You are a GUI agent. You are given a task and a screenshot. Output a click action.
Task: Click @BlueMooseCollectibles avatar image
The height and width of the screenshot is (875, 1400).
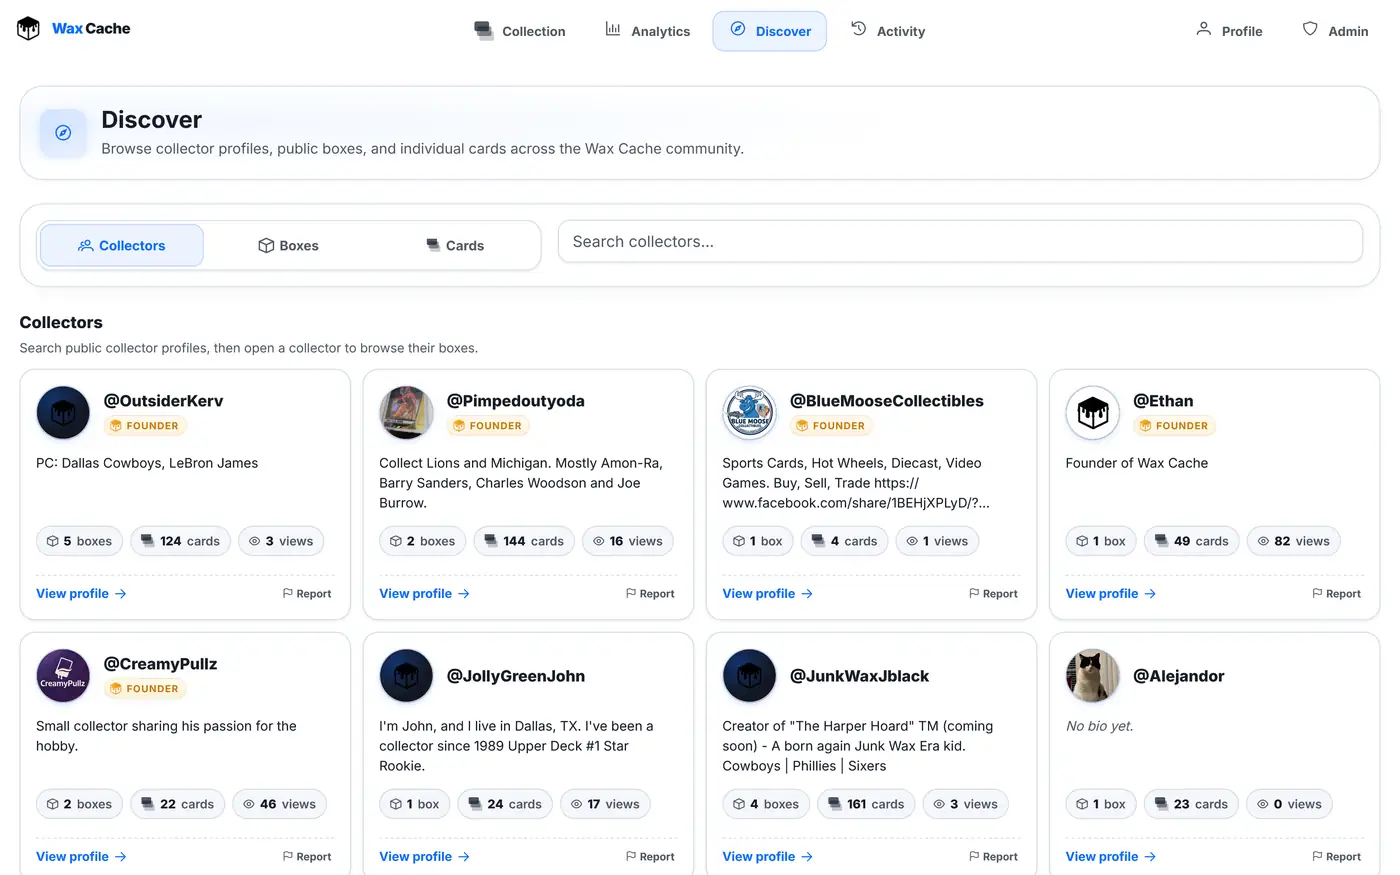pyautogui.click(x=749, y=412)
